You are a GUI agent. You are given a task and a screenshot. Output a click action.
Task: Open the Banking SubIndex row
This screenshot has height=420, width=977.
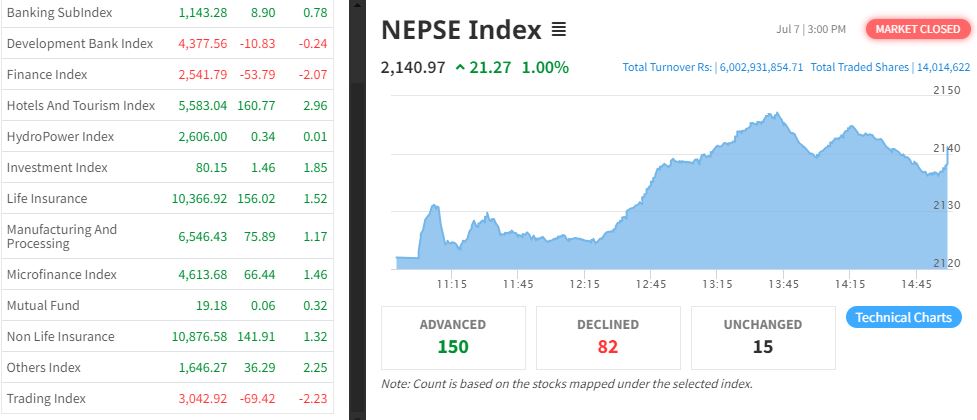[59, 12]
